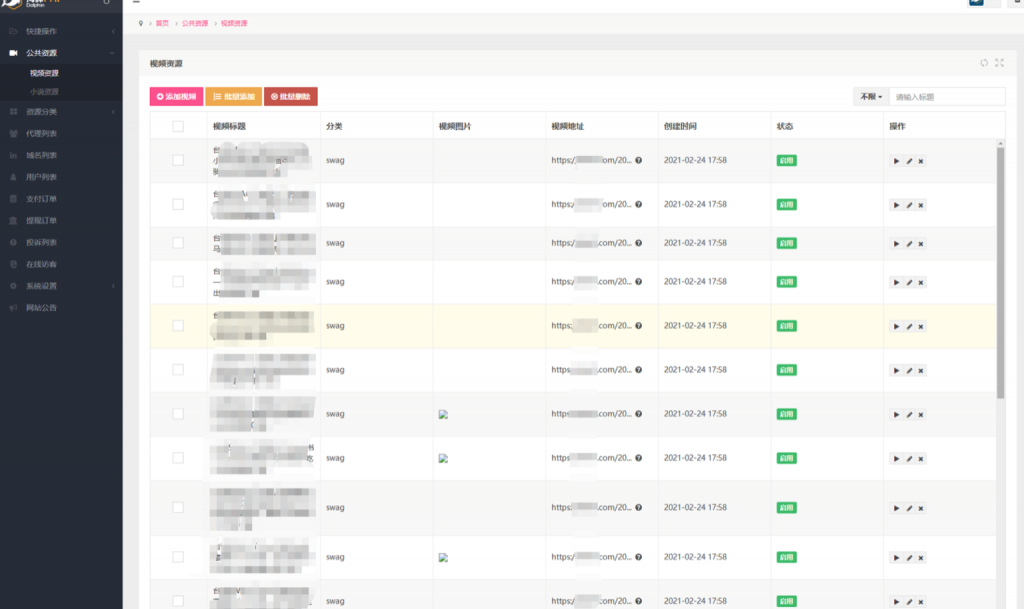Play the video in the first row
Viewport: 1024px width, 609px height.
896,161
